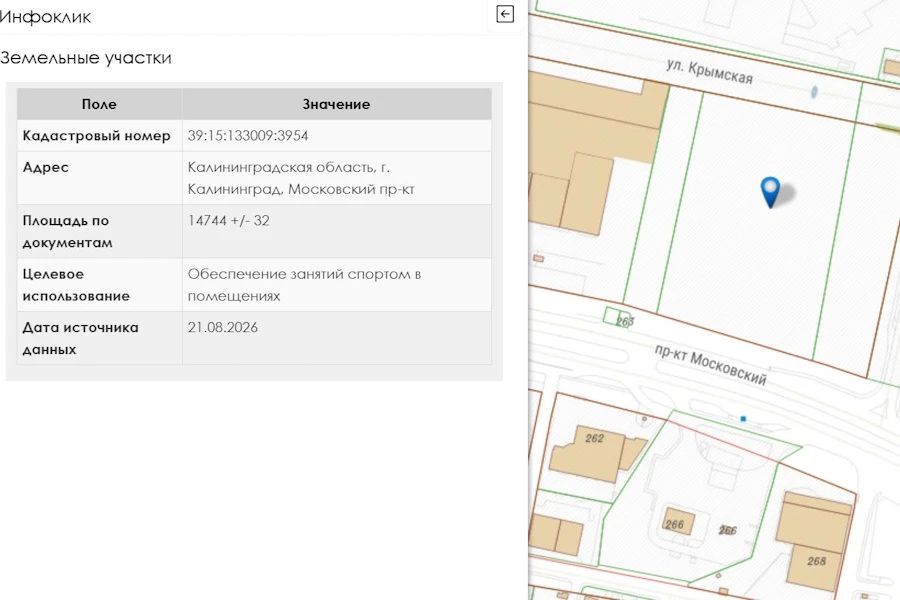
Task: Click the пр-кт Московский street label
Action: point(711,364)
